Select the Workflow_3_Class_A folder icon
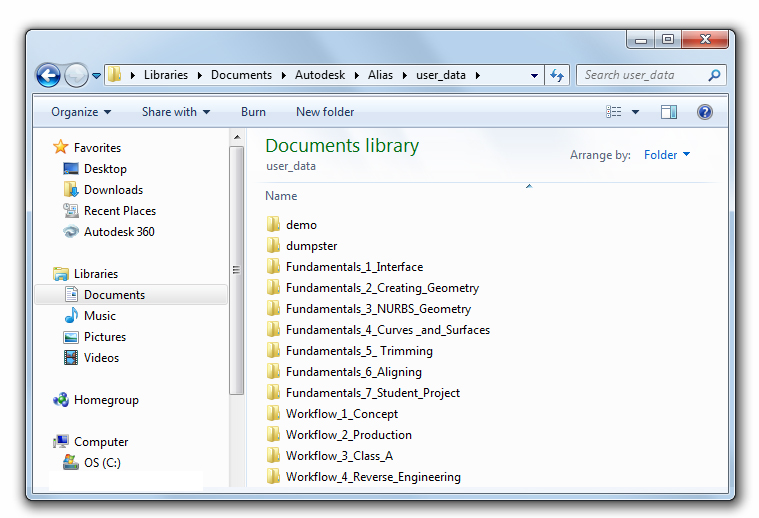Screen dimensions: 759x518 coord(274,456)
